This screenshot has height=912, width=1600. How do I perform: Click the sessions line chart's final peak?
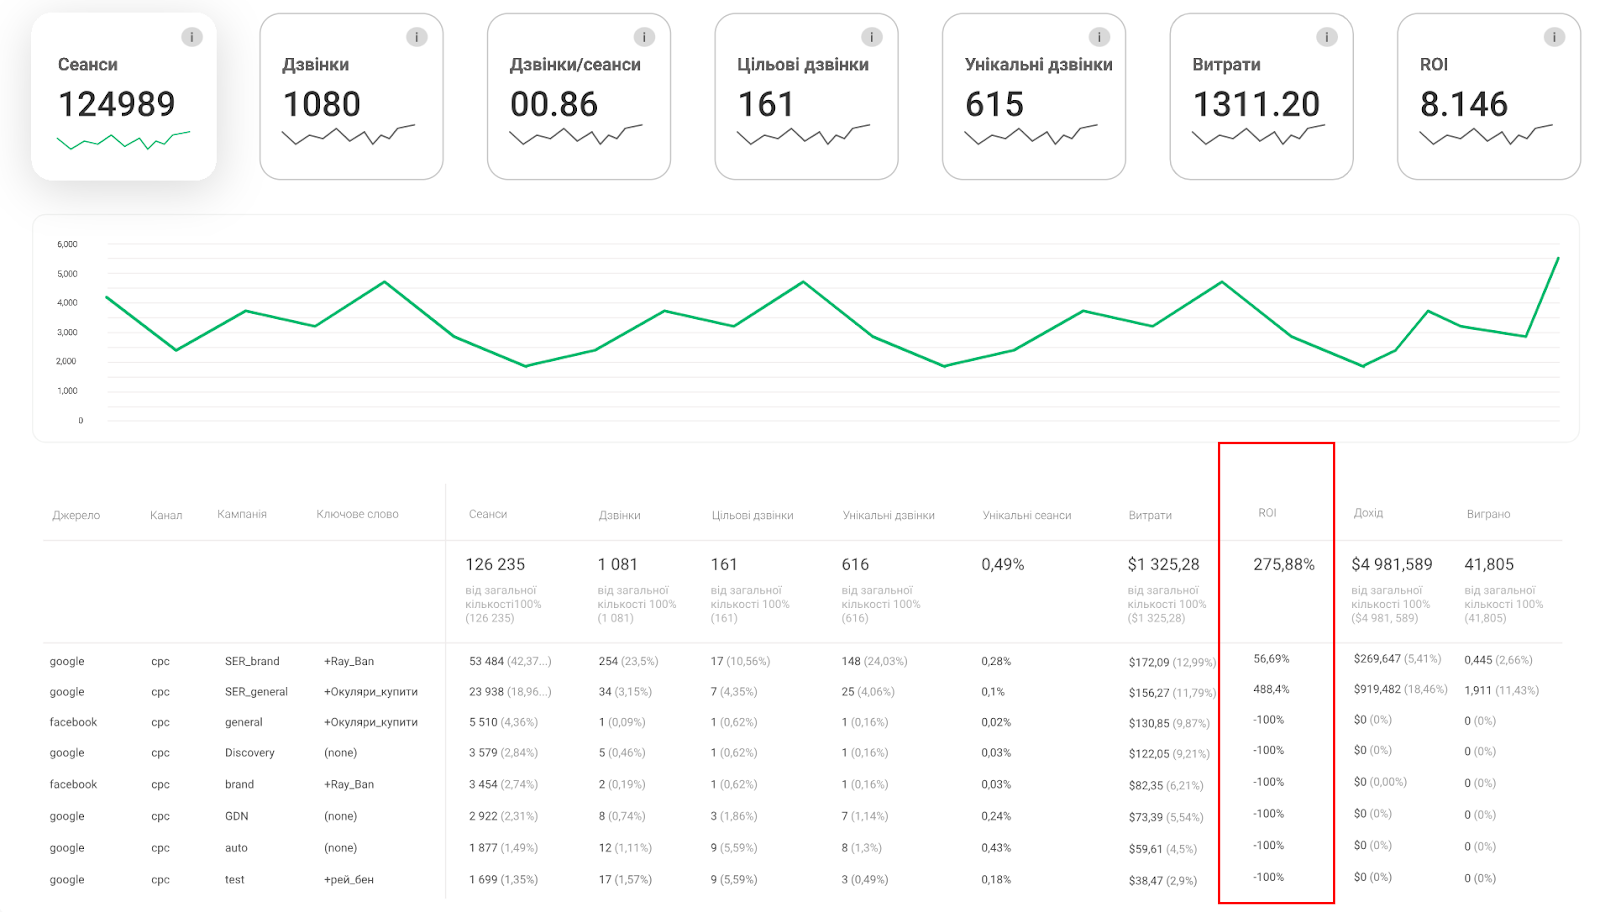coord(1557,259)
